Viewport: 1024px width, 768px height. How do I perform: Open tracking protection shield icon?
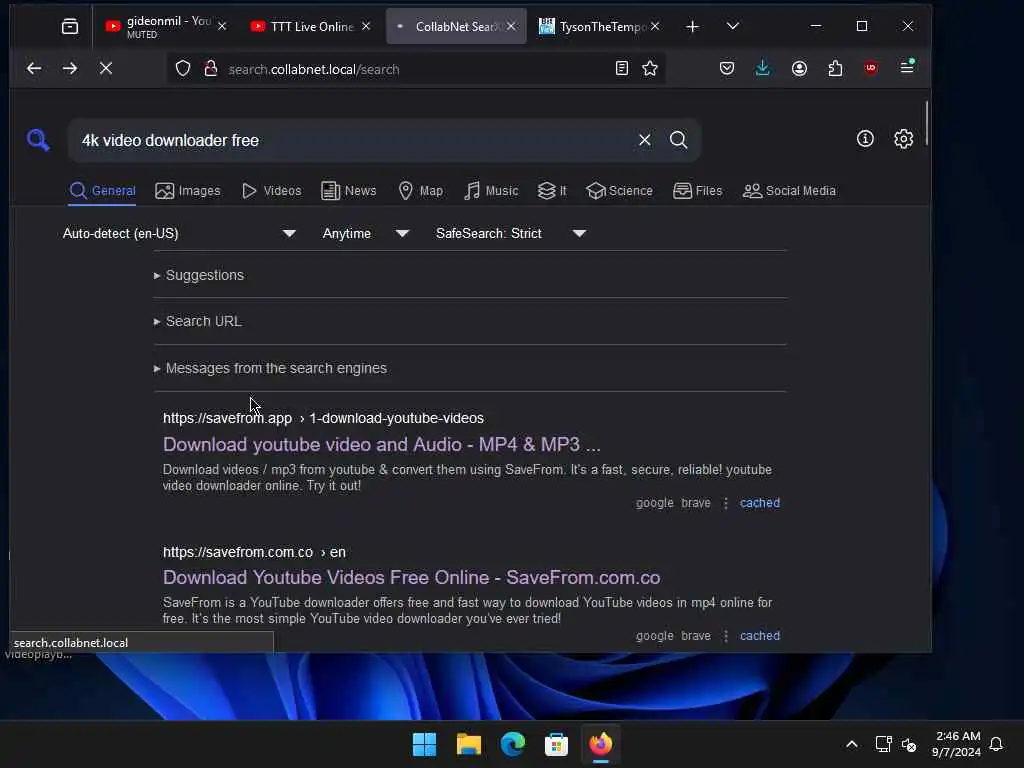click(183, 69)
